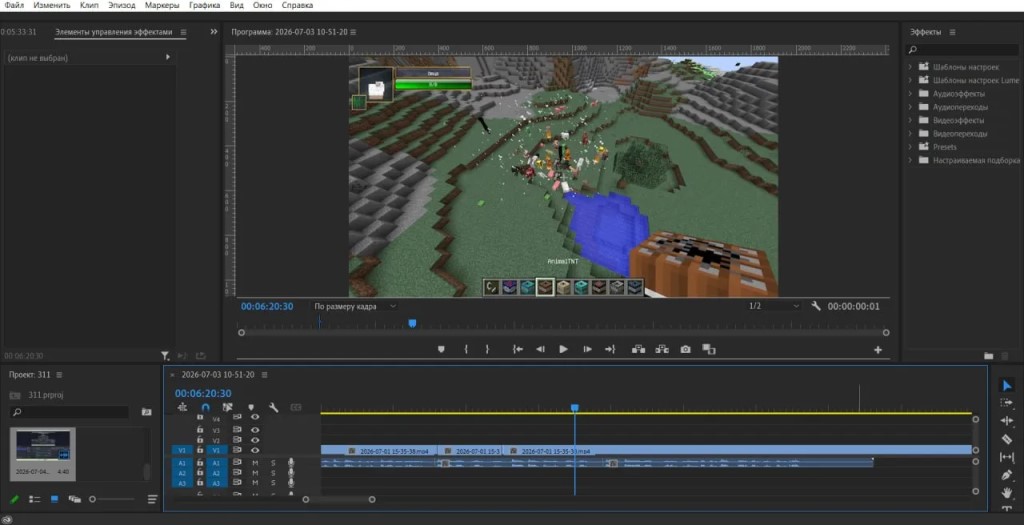
Task: Activate the Slip tool
Action: click(1006, 457)
